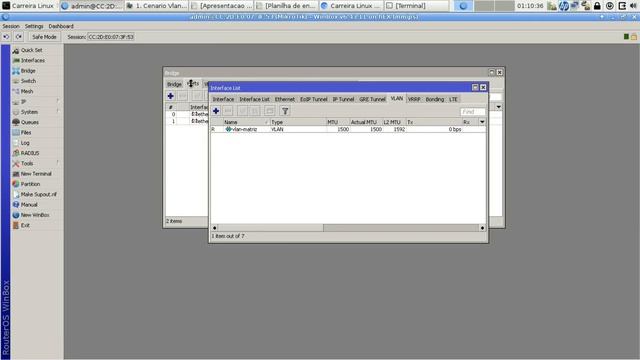Switch to the Bonding tab

[x=435, y=99]
